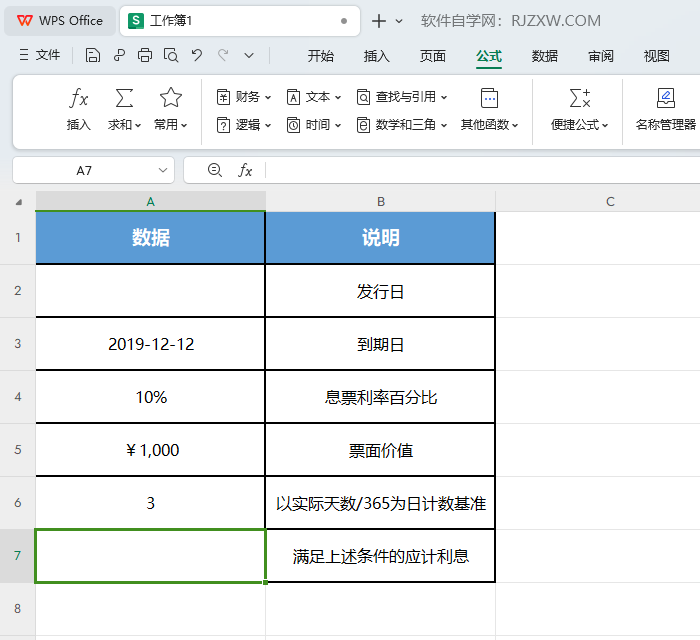700x640 pixels.
Task: Select empty cell A2 next to 发行日
Action: (150, 291)
